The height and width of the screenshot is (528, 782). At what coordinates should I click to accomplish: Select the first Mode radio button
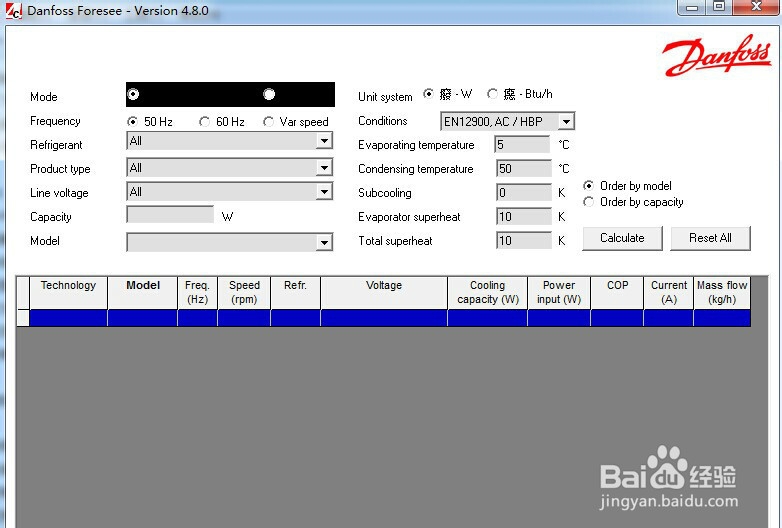coord(133,94)
